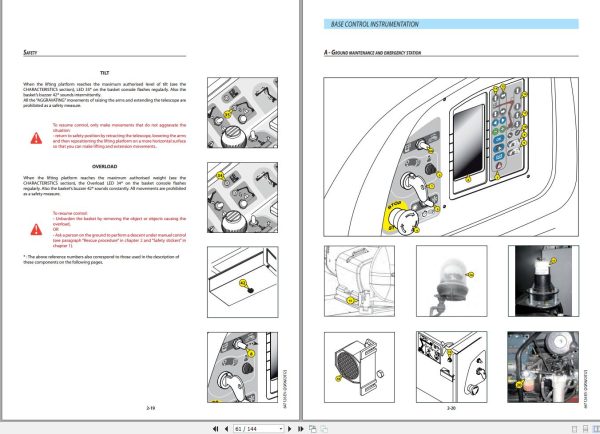Click page number 2-20 on right page

[451, 408]
